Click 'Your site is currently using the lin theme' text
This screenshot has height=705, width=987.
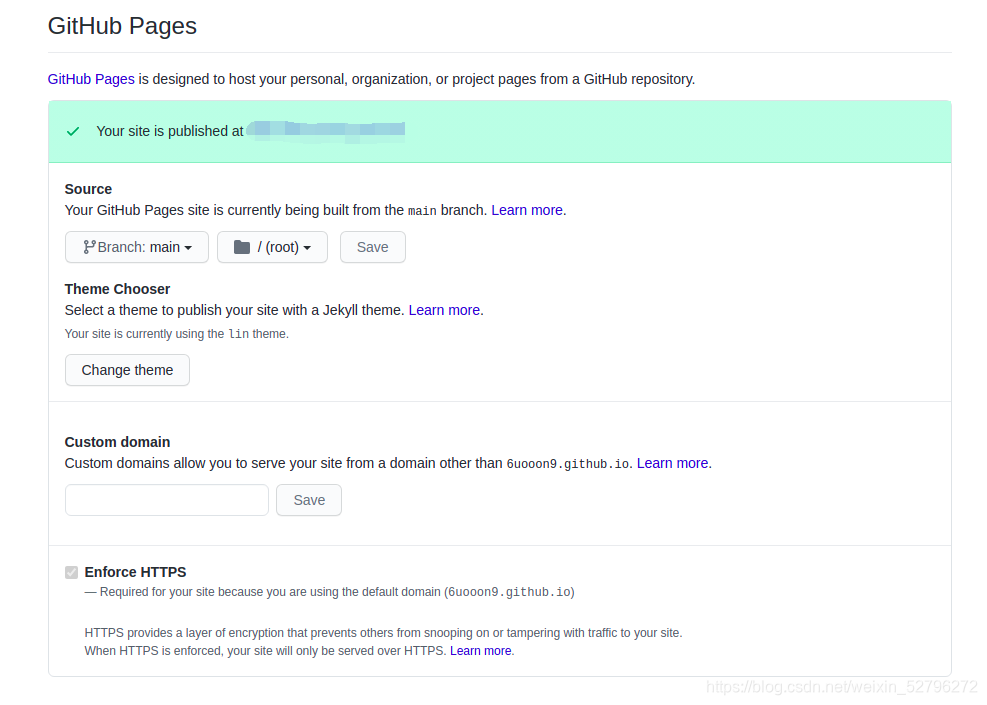click(x=177, y=334)
